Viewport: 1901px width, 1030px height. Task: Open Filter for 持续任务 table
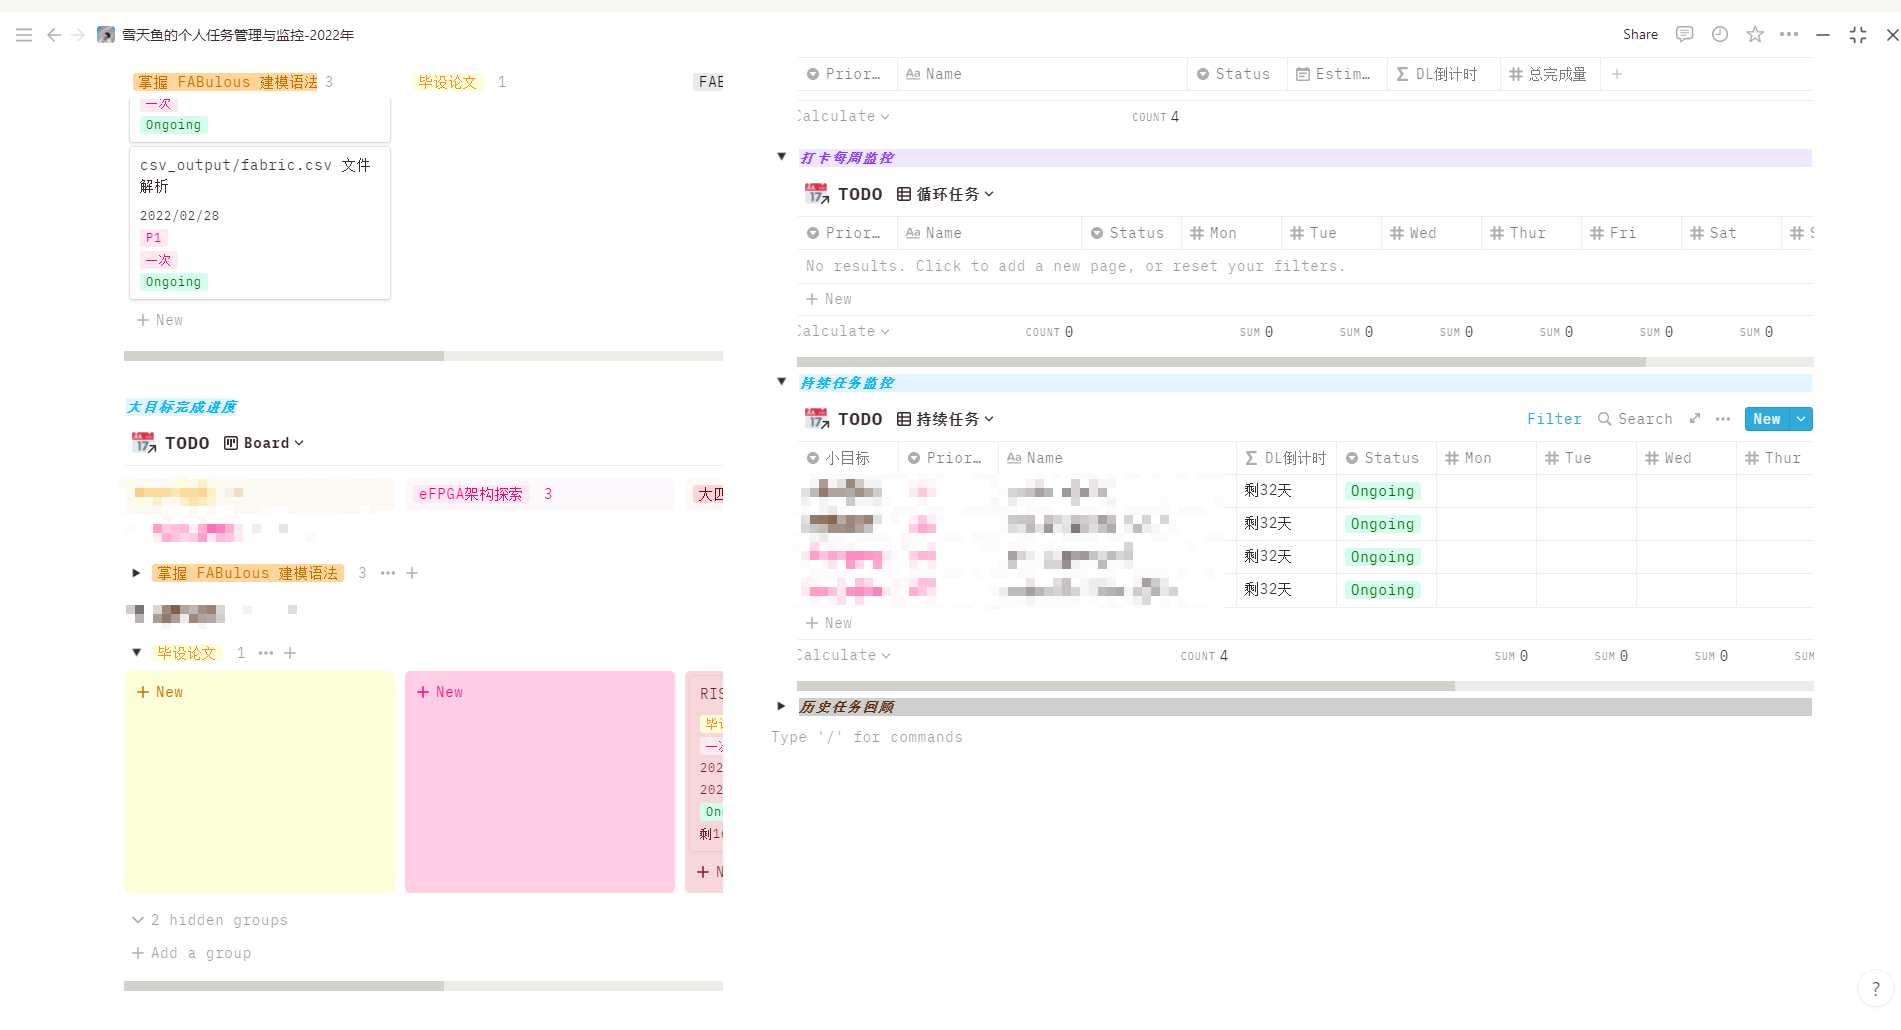pyautogui.click(x=1554, y=419)
